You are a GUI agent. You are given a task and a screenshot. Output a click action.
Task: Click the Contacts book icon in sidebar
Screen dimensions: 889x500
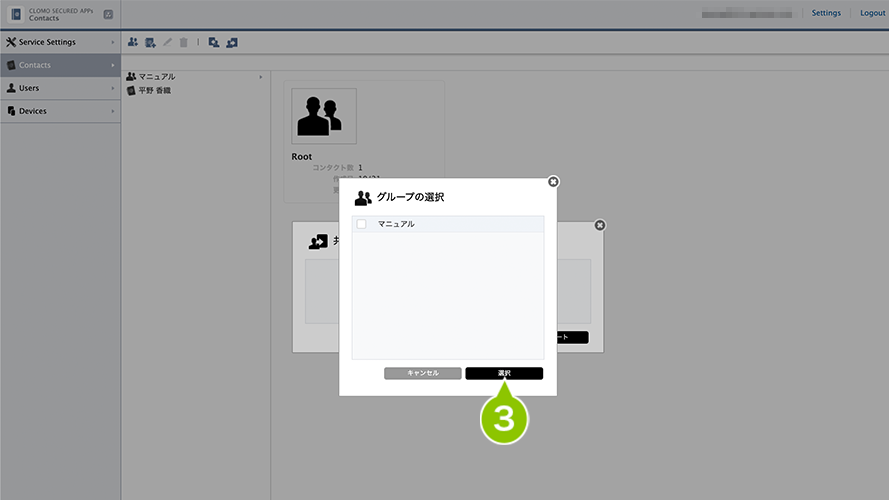click(x=11, y=65)
